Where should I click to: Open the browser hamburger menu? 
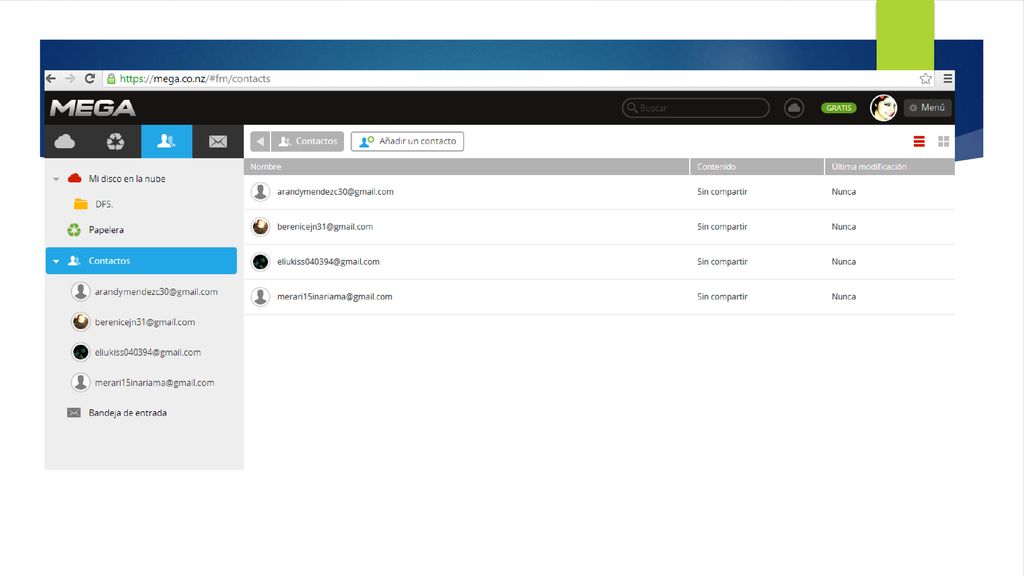948,78
